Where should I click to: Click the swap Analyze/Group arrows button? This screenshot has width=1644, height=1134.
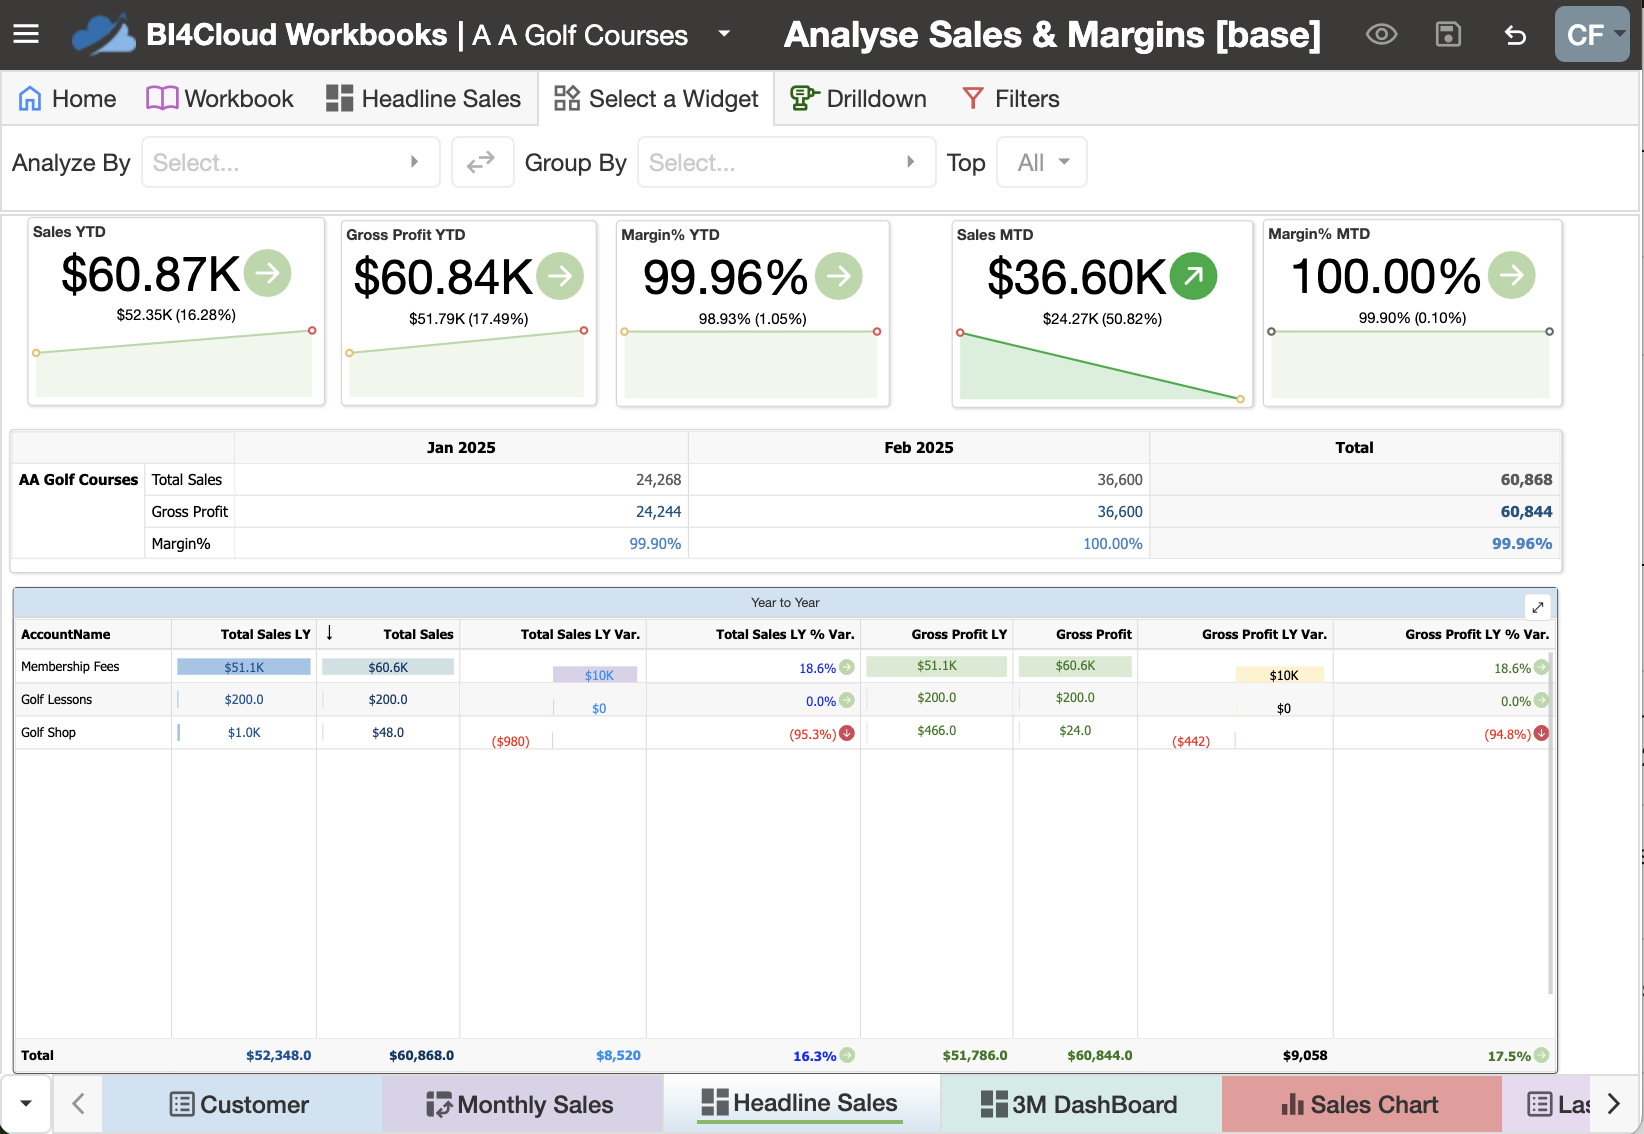click(x=482, y=162)
